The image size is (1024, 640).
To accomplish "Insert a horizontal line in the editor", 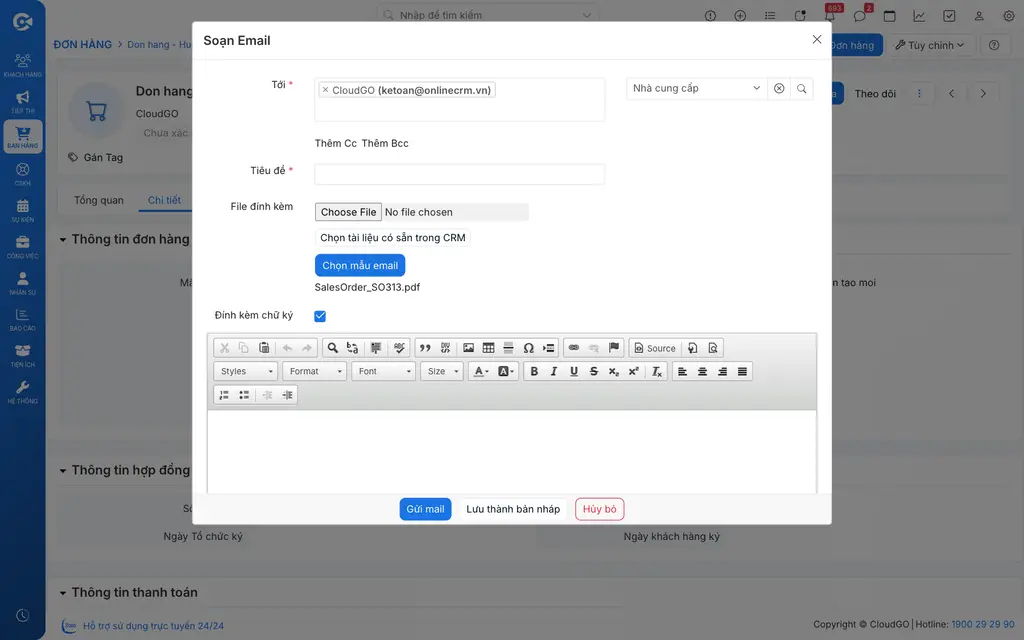I will [x=508, y=348].
